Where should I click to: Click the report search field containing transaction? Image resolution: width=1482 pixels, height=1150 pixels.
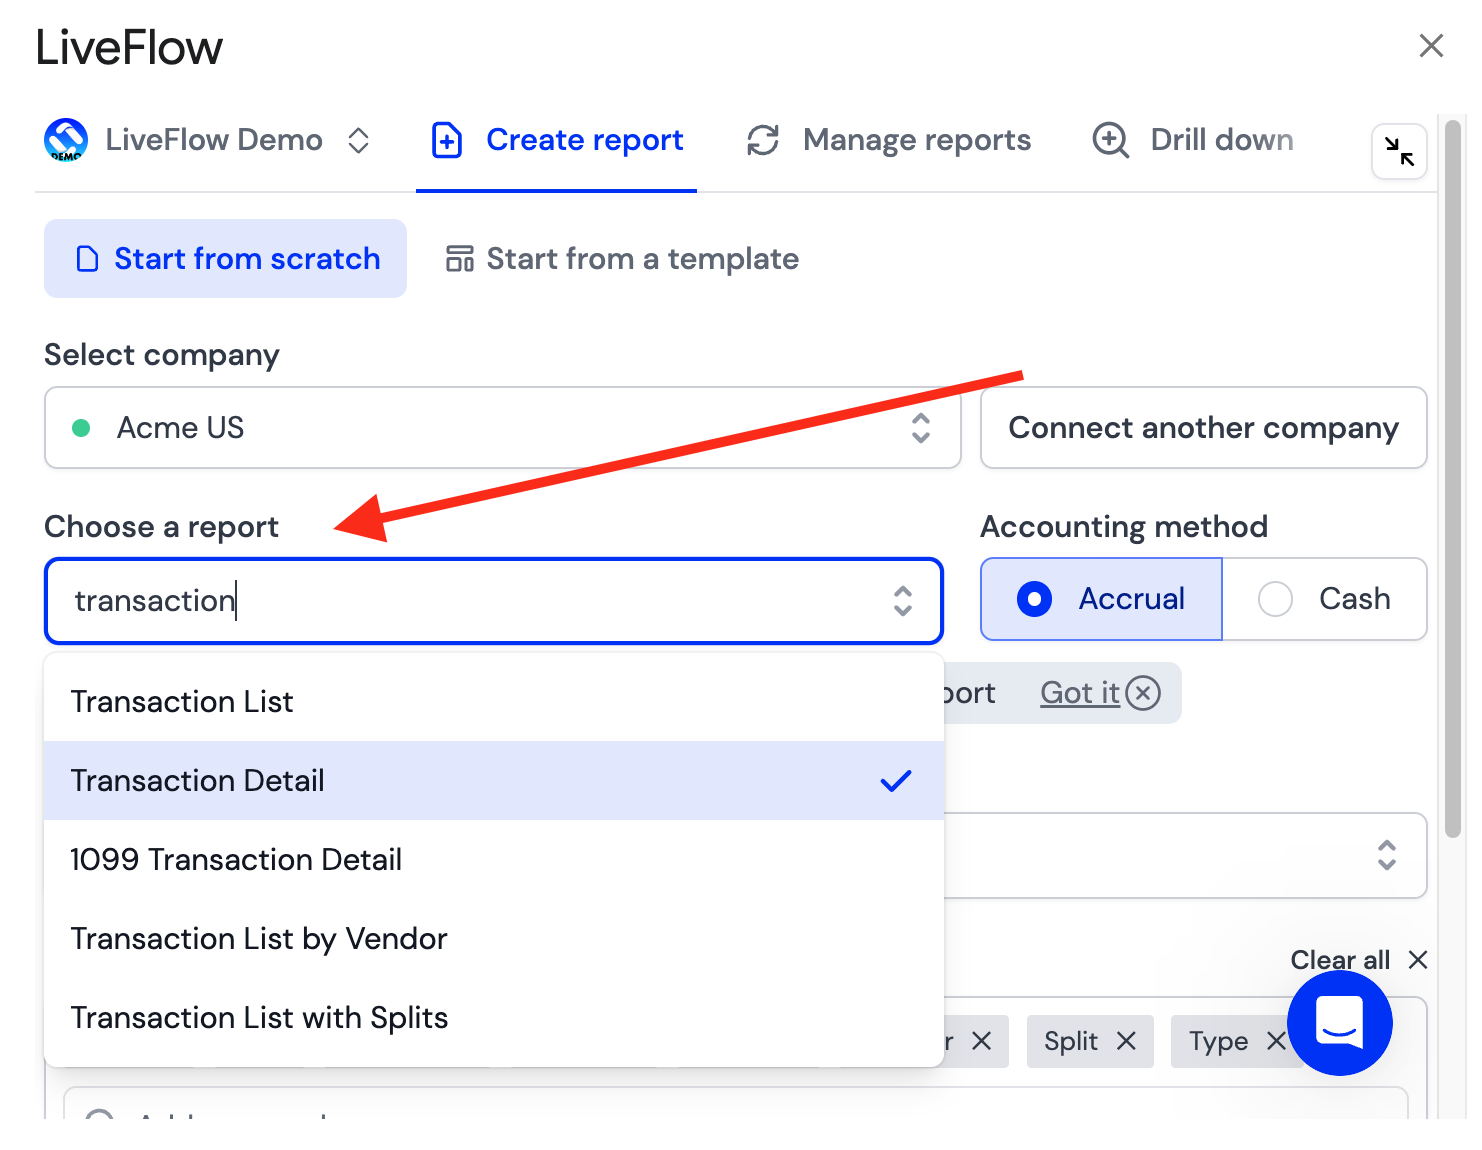coord(494,601)
